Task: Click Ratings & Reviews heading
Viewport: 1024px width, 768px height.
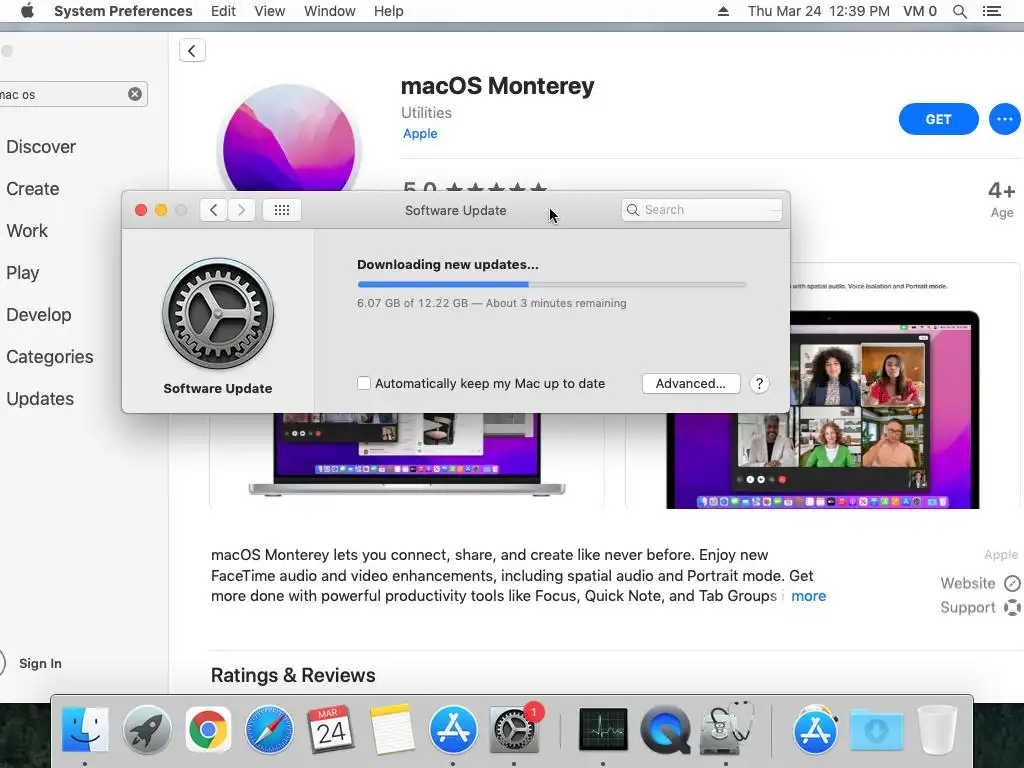Action: [x=293, y=675]
